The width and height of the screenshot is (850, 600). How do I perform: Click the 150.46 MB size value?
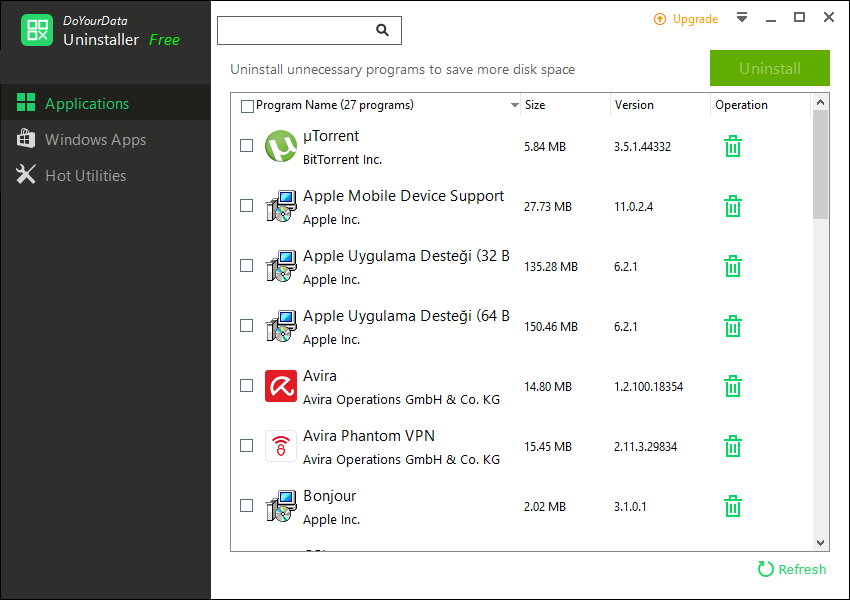[x=551, y=326]
